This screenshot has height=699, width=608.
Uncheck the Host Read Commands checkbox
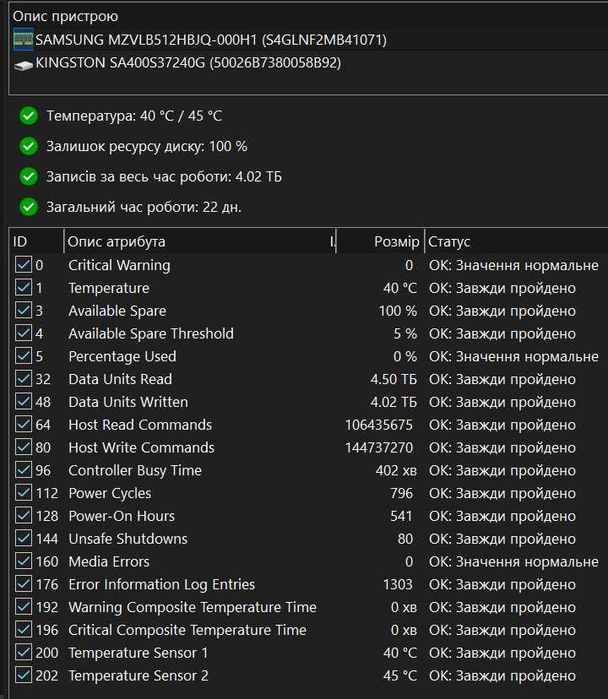23,424
